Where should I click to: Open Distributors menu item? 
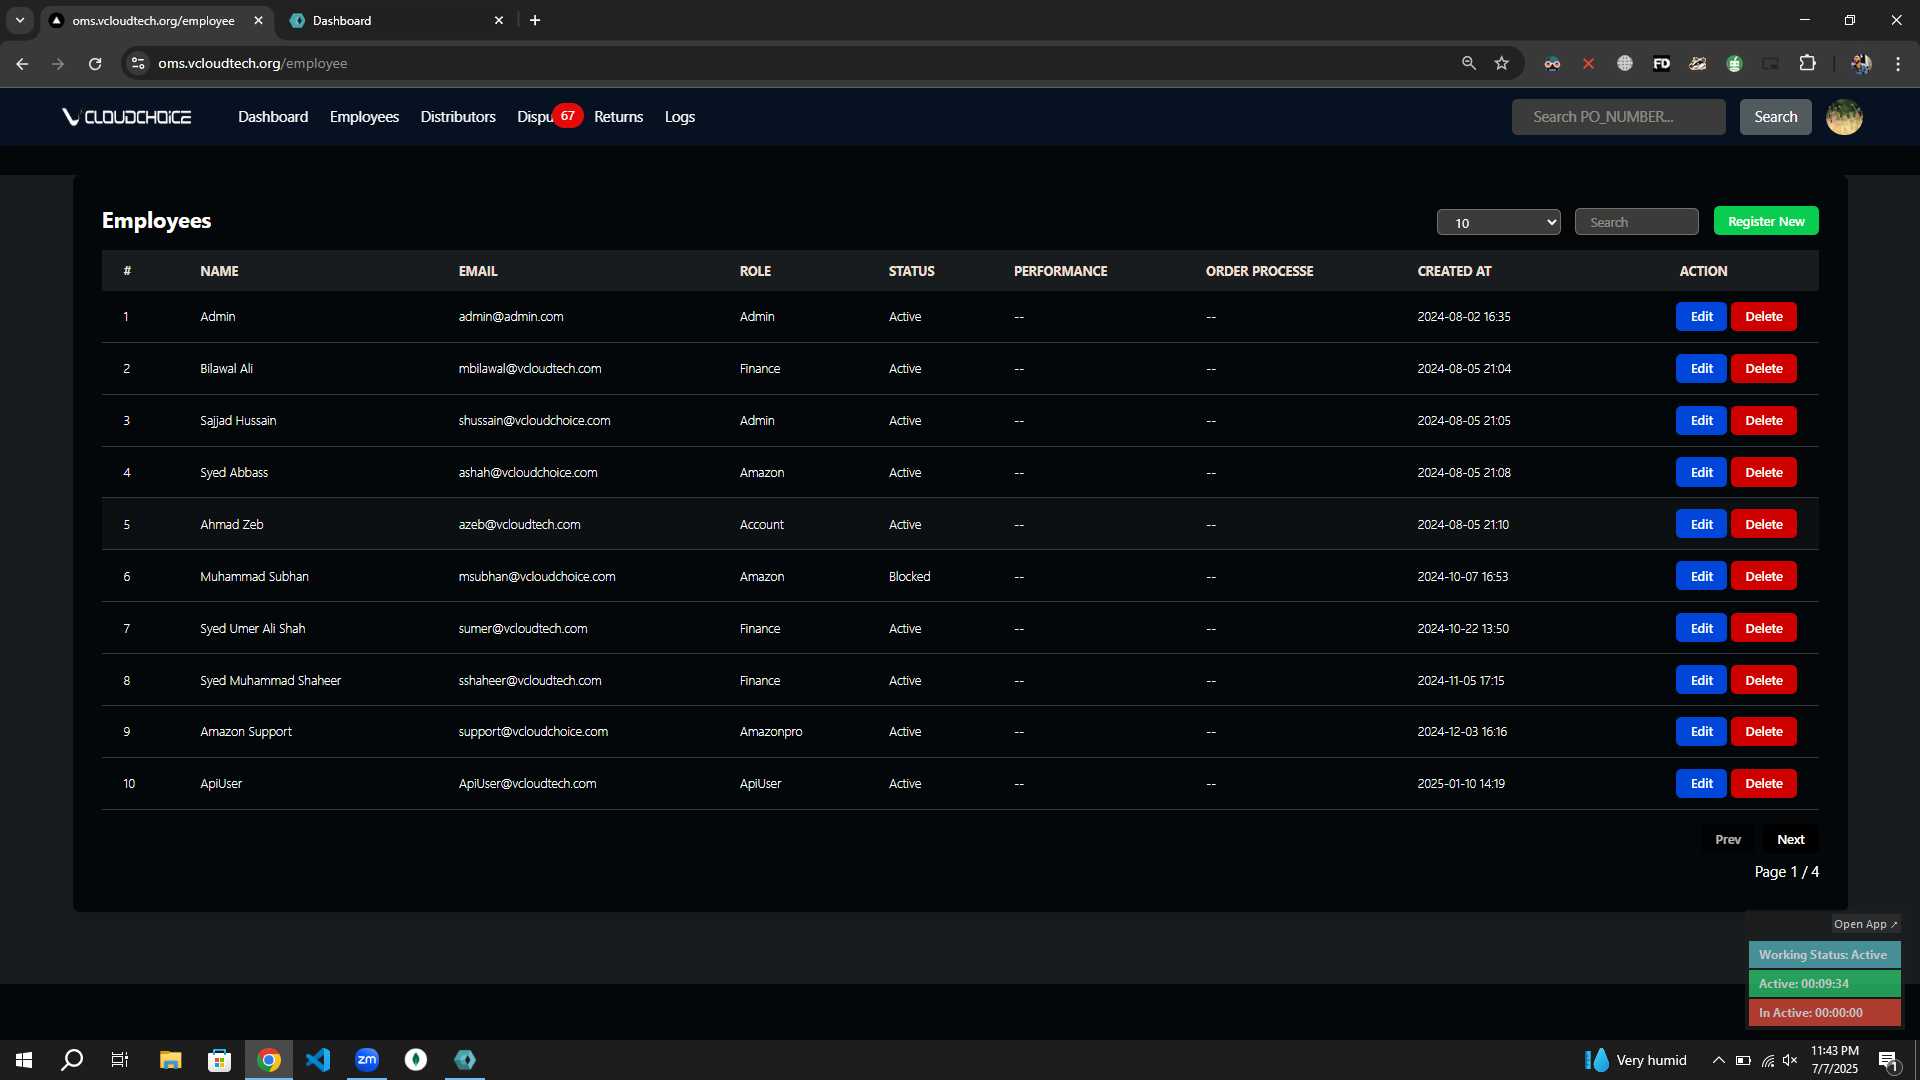pyautogui.click(x=458, y=117)
